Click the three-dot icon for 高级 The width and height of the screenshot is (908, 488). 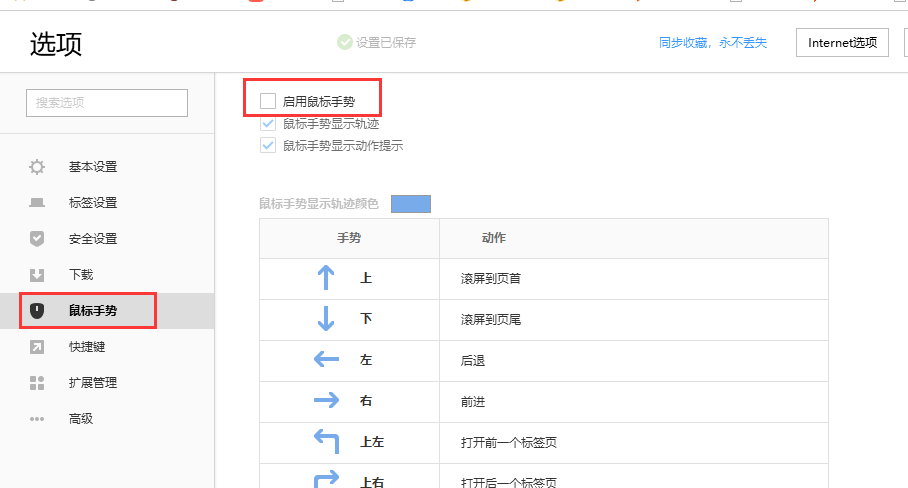tap(37, 419)
